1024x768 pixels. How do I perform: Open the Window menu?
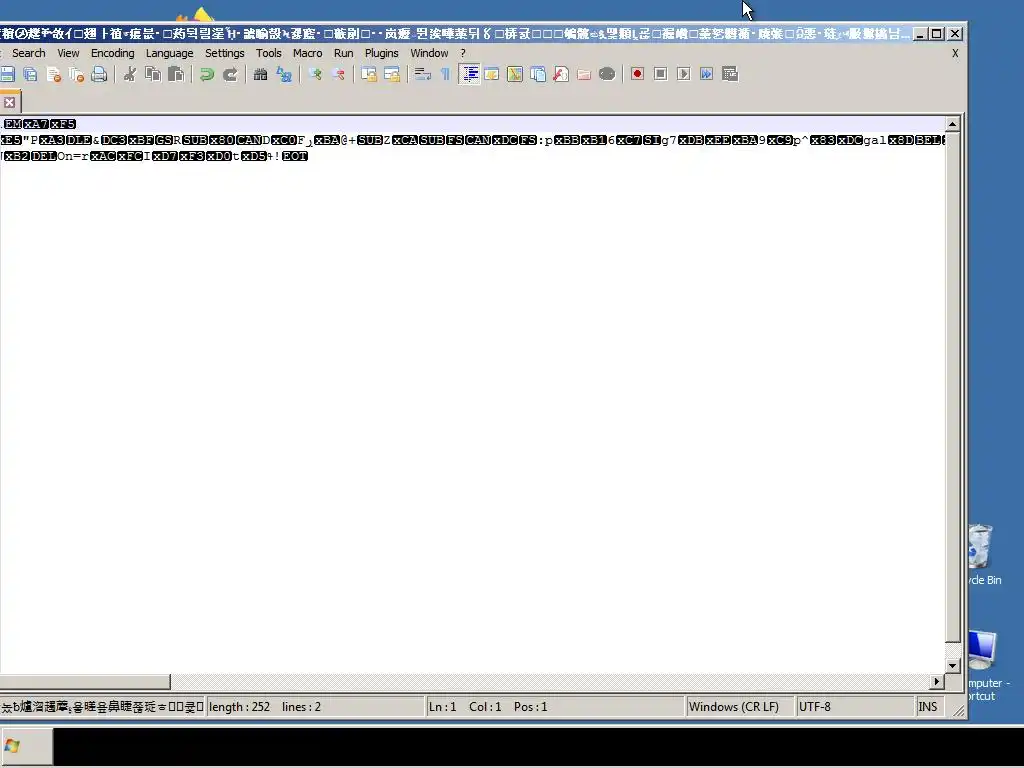429,53
